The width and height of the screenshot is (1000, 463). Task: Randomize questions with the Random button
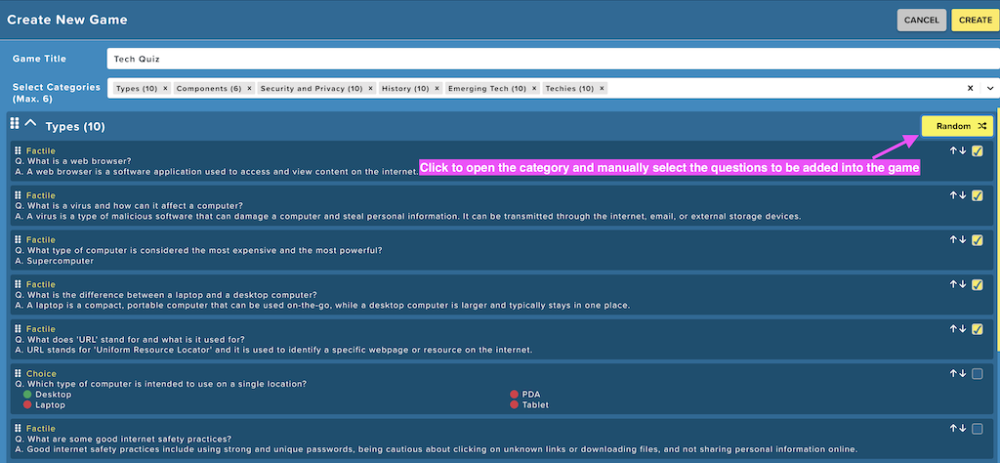[957, 126]
